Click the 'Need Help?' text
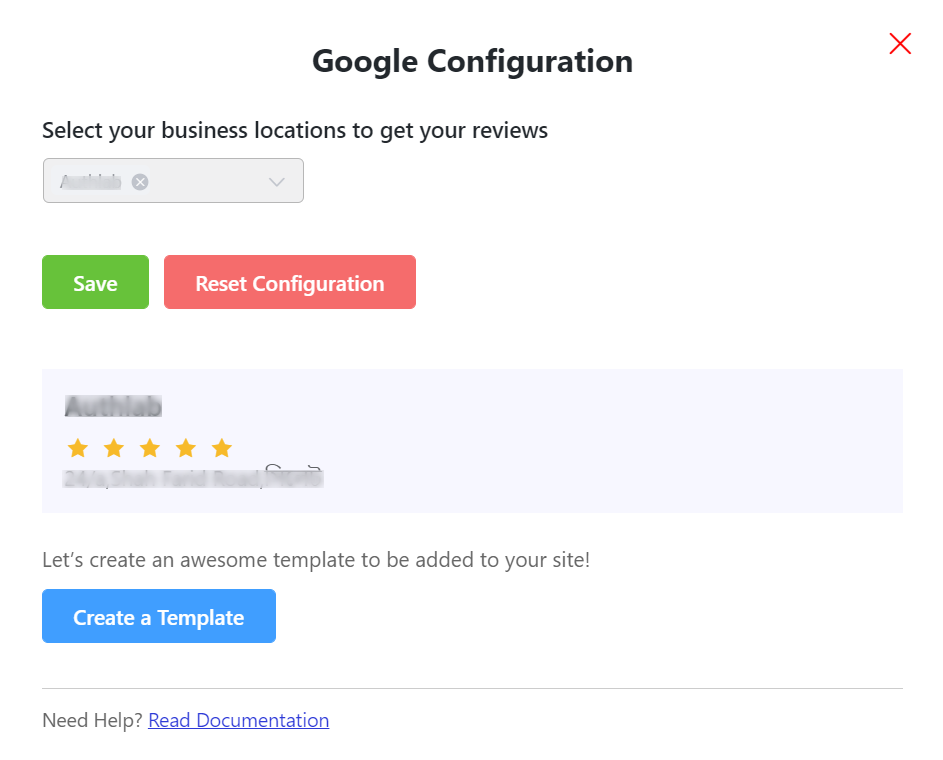The width and height of the screenshot is (943, 760). coord(92,720)
